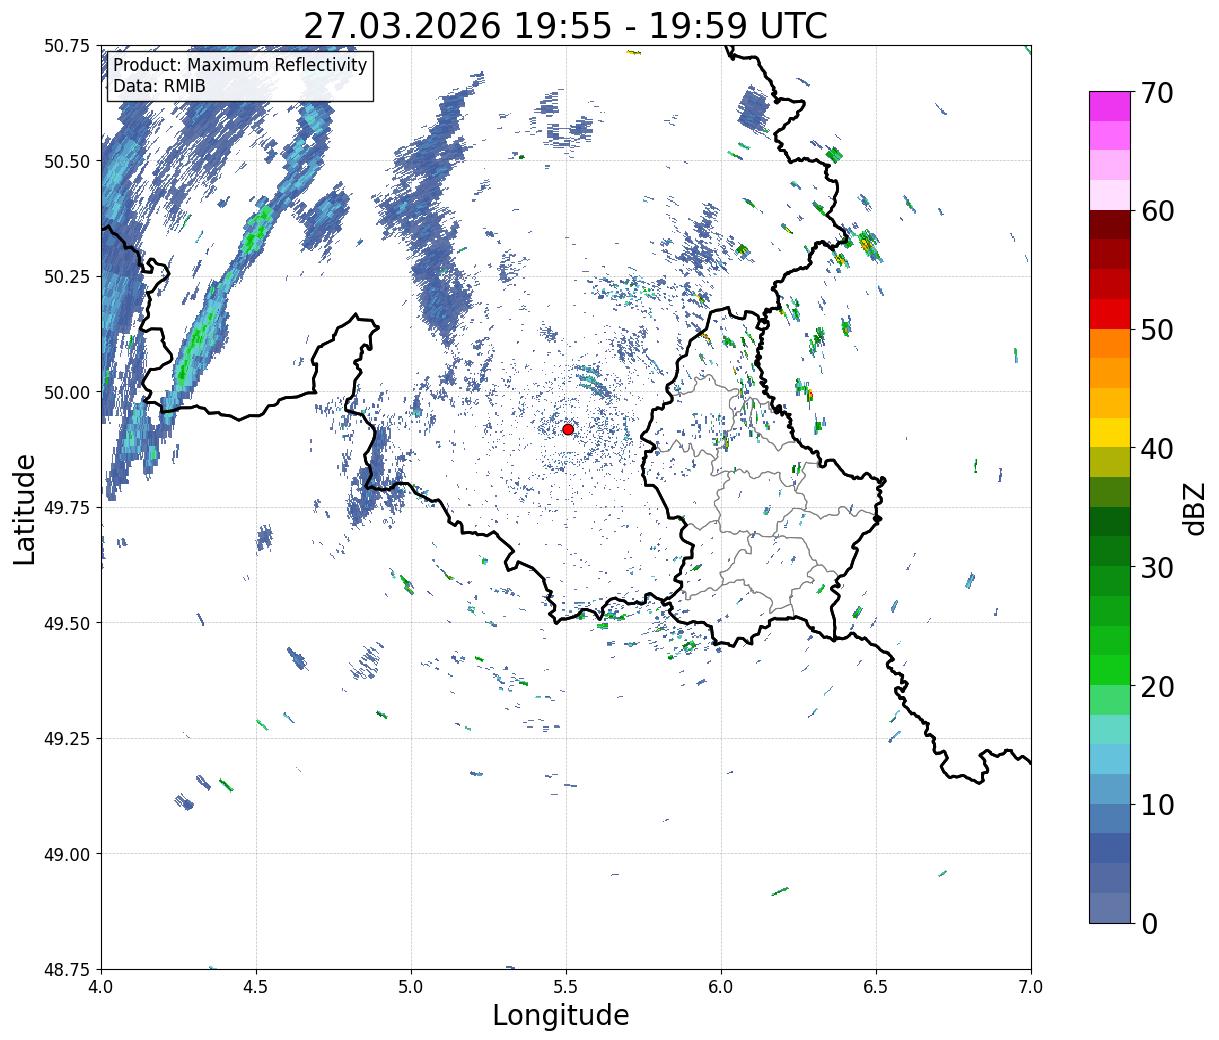1219x1040 pixels.
Task: Click 'Product: Maximum Reflectivity' text
Action: click(x=240, y=65)
